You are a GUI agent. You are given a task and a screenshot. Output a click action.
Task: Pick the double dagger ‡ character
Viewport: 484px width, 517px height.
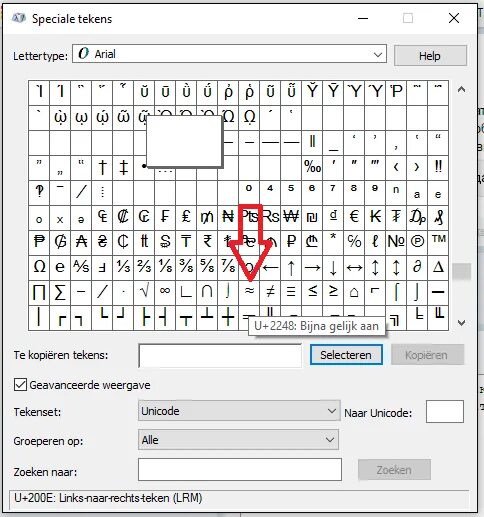[x=123, y=167]
